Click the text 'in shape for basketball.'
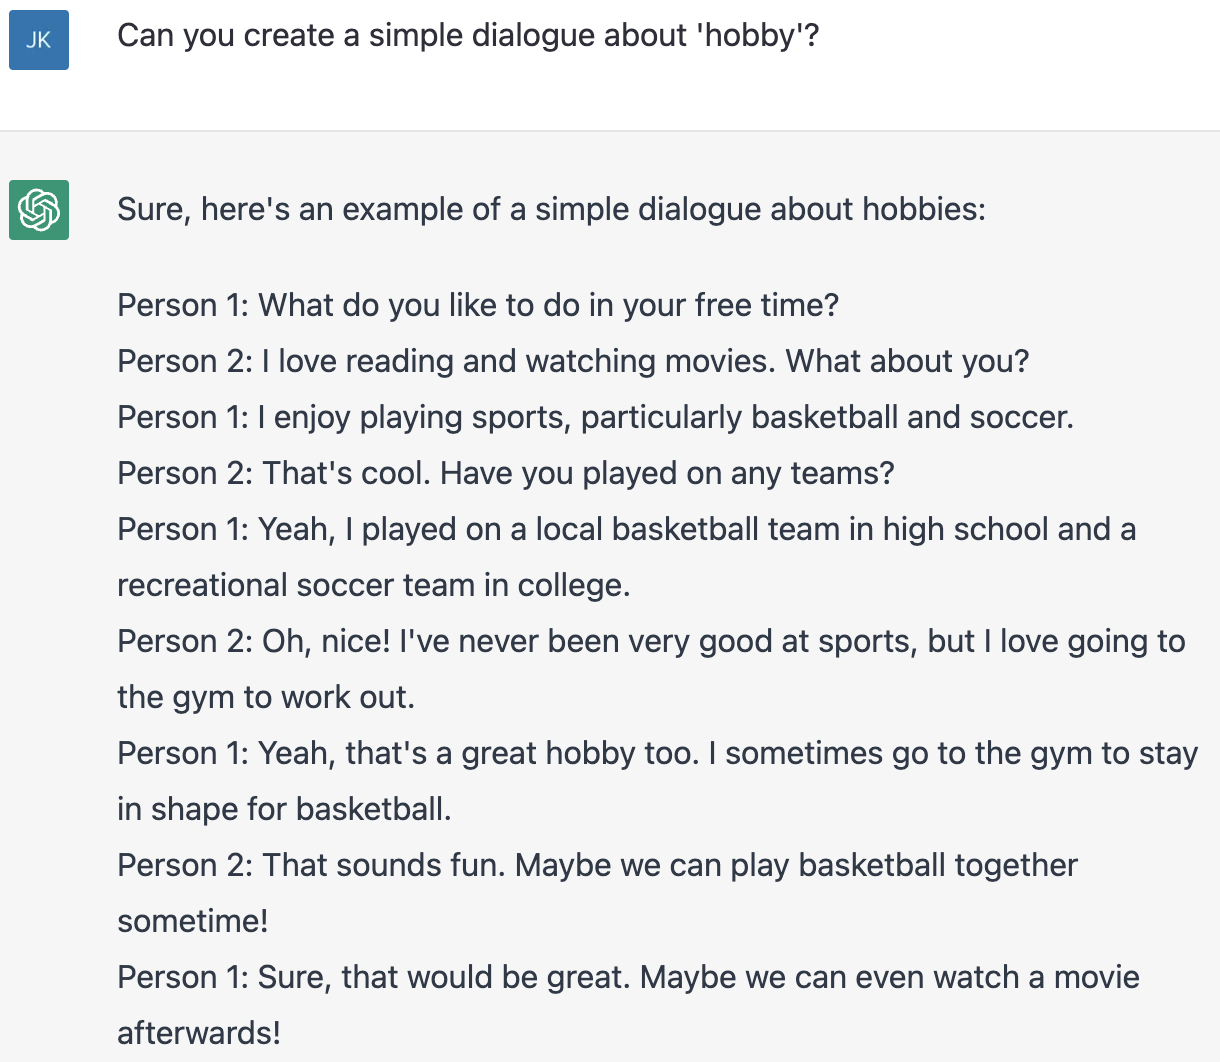 [x=284, y=809]
